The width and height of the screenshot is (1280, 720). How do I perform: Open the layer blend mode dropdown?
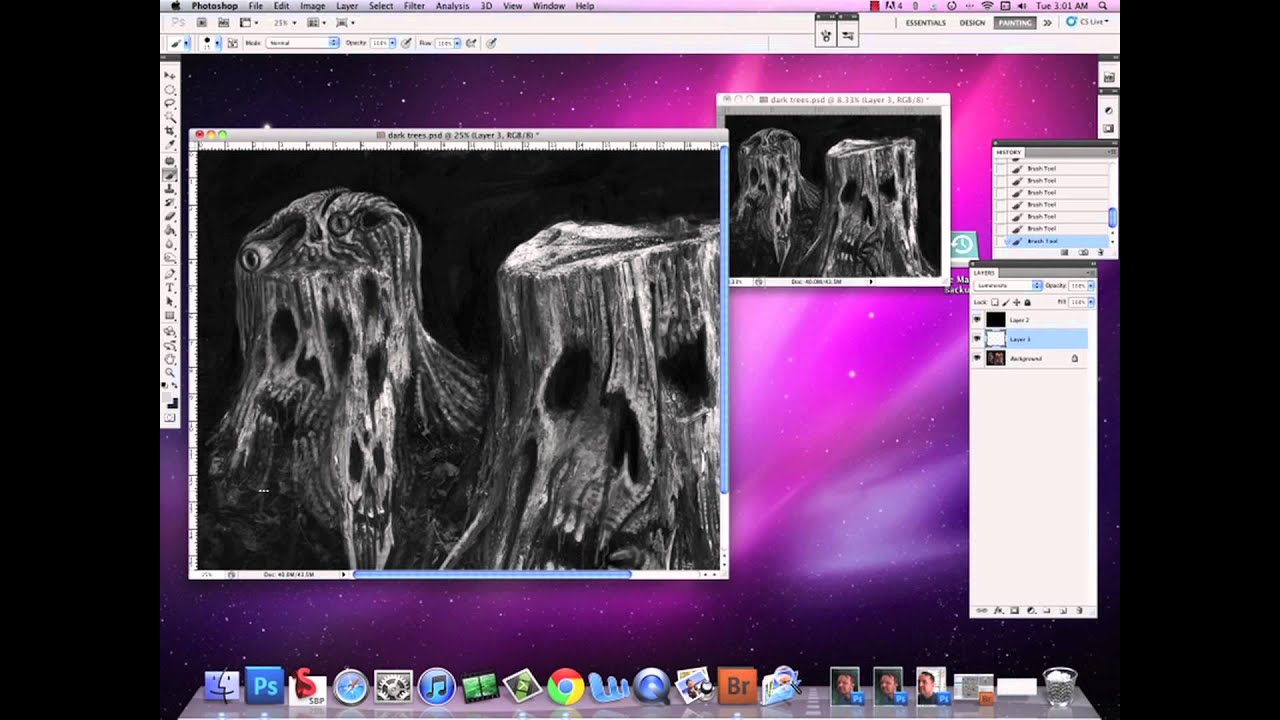(1008, 286)
